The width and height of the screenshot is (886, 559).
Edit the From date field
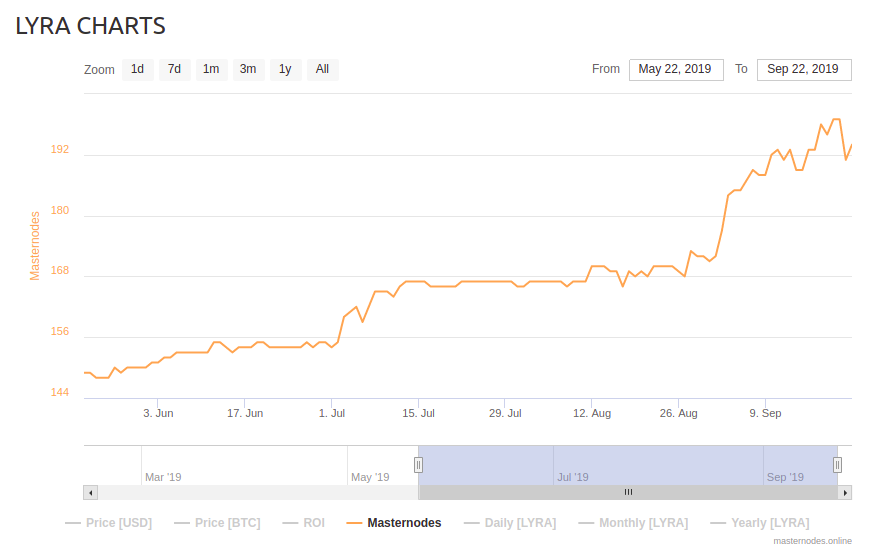676,70
